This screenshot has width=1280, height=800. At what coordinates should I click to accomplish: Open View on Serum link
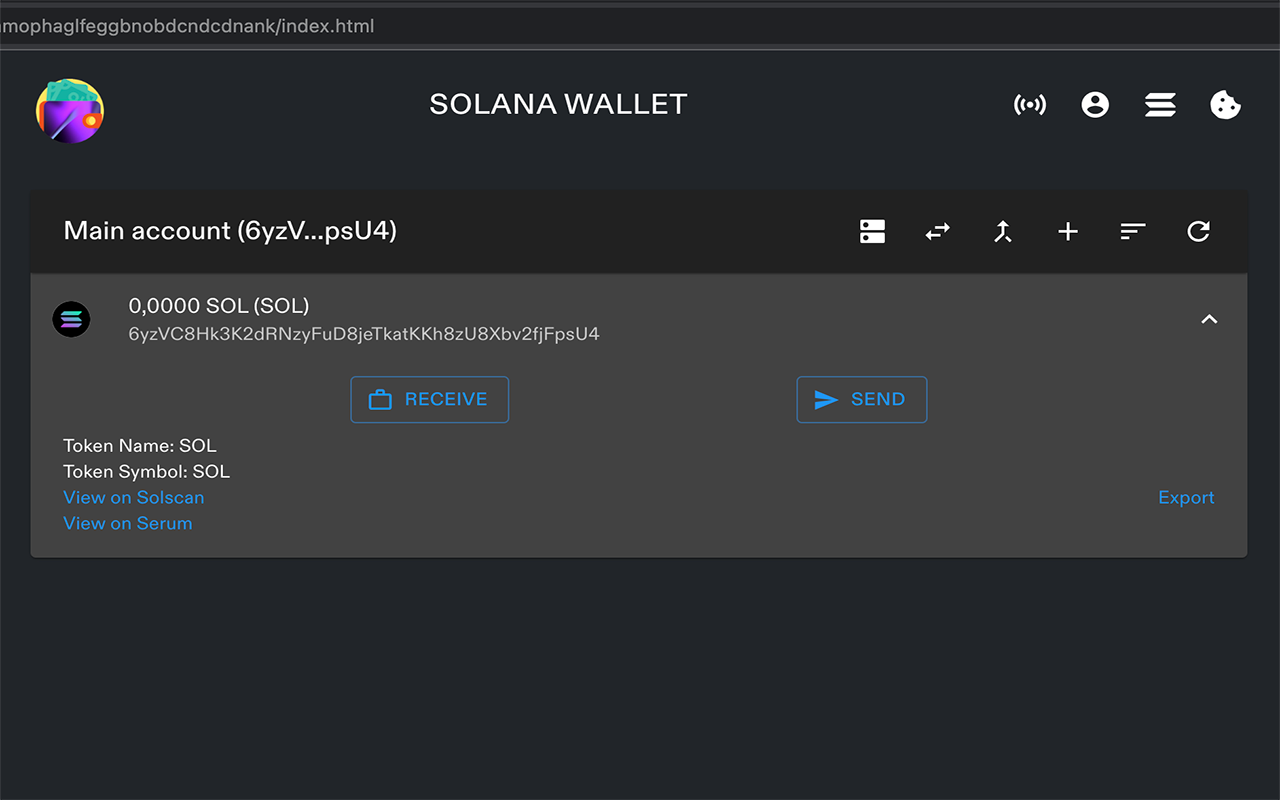pyautogui.click(x=128, y=523)
